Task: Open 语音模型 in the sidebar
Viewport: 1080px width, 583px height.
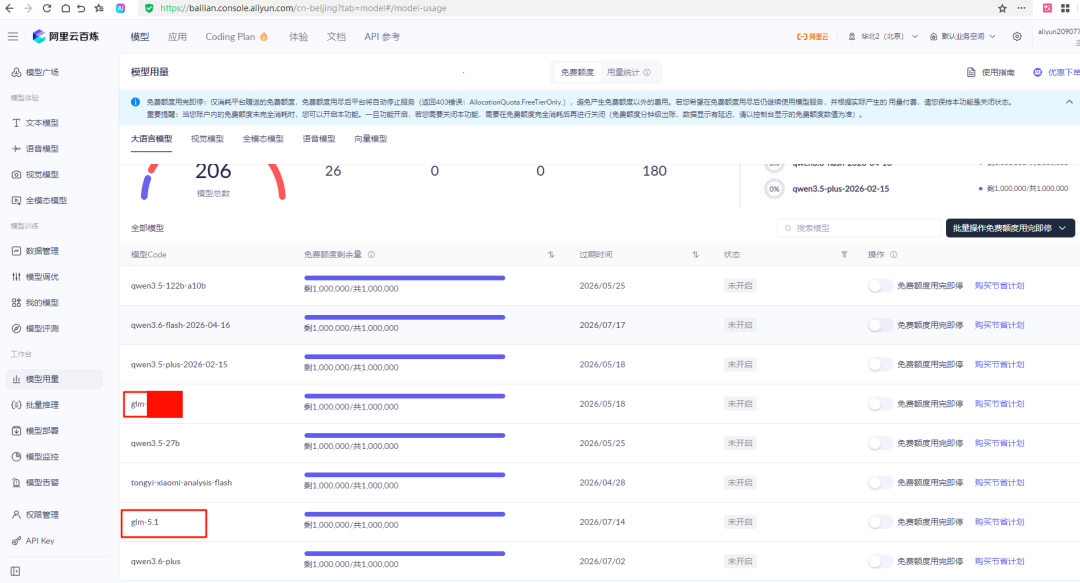Action: 36,149
